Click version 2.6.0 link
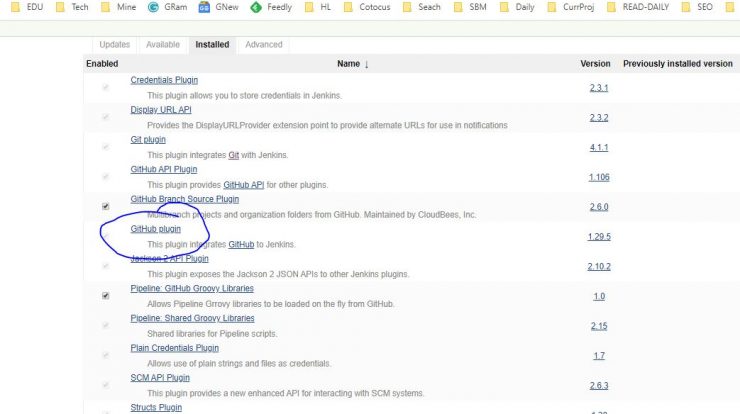 (599, 207)
